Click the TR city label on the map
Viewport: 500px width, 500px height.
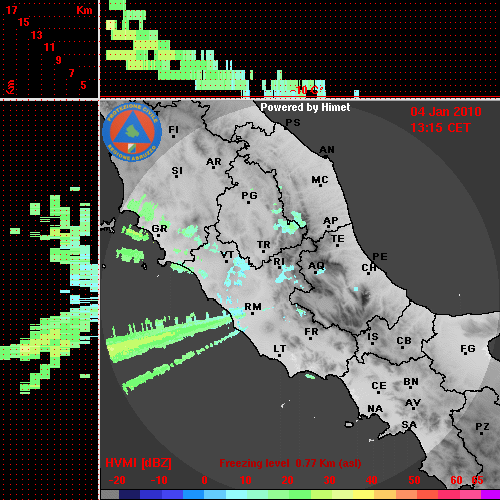click(264, 245)
